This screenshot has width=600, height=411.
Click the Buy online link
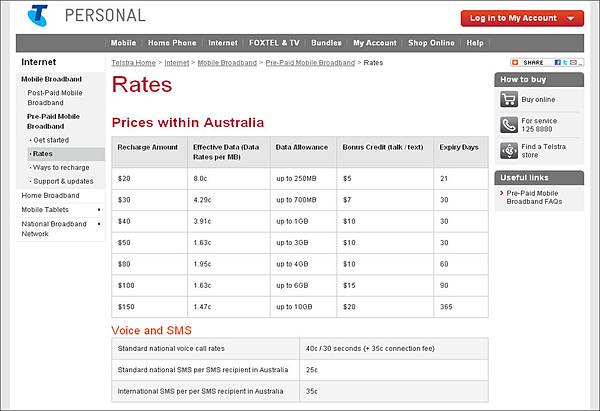[x=538, y=99]
